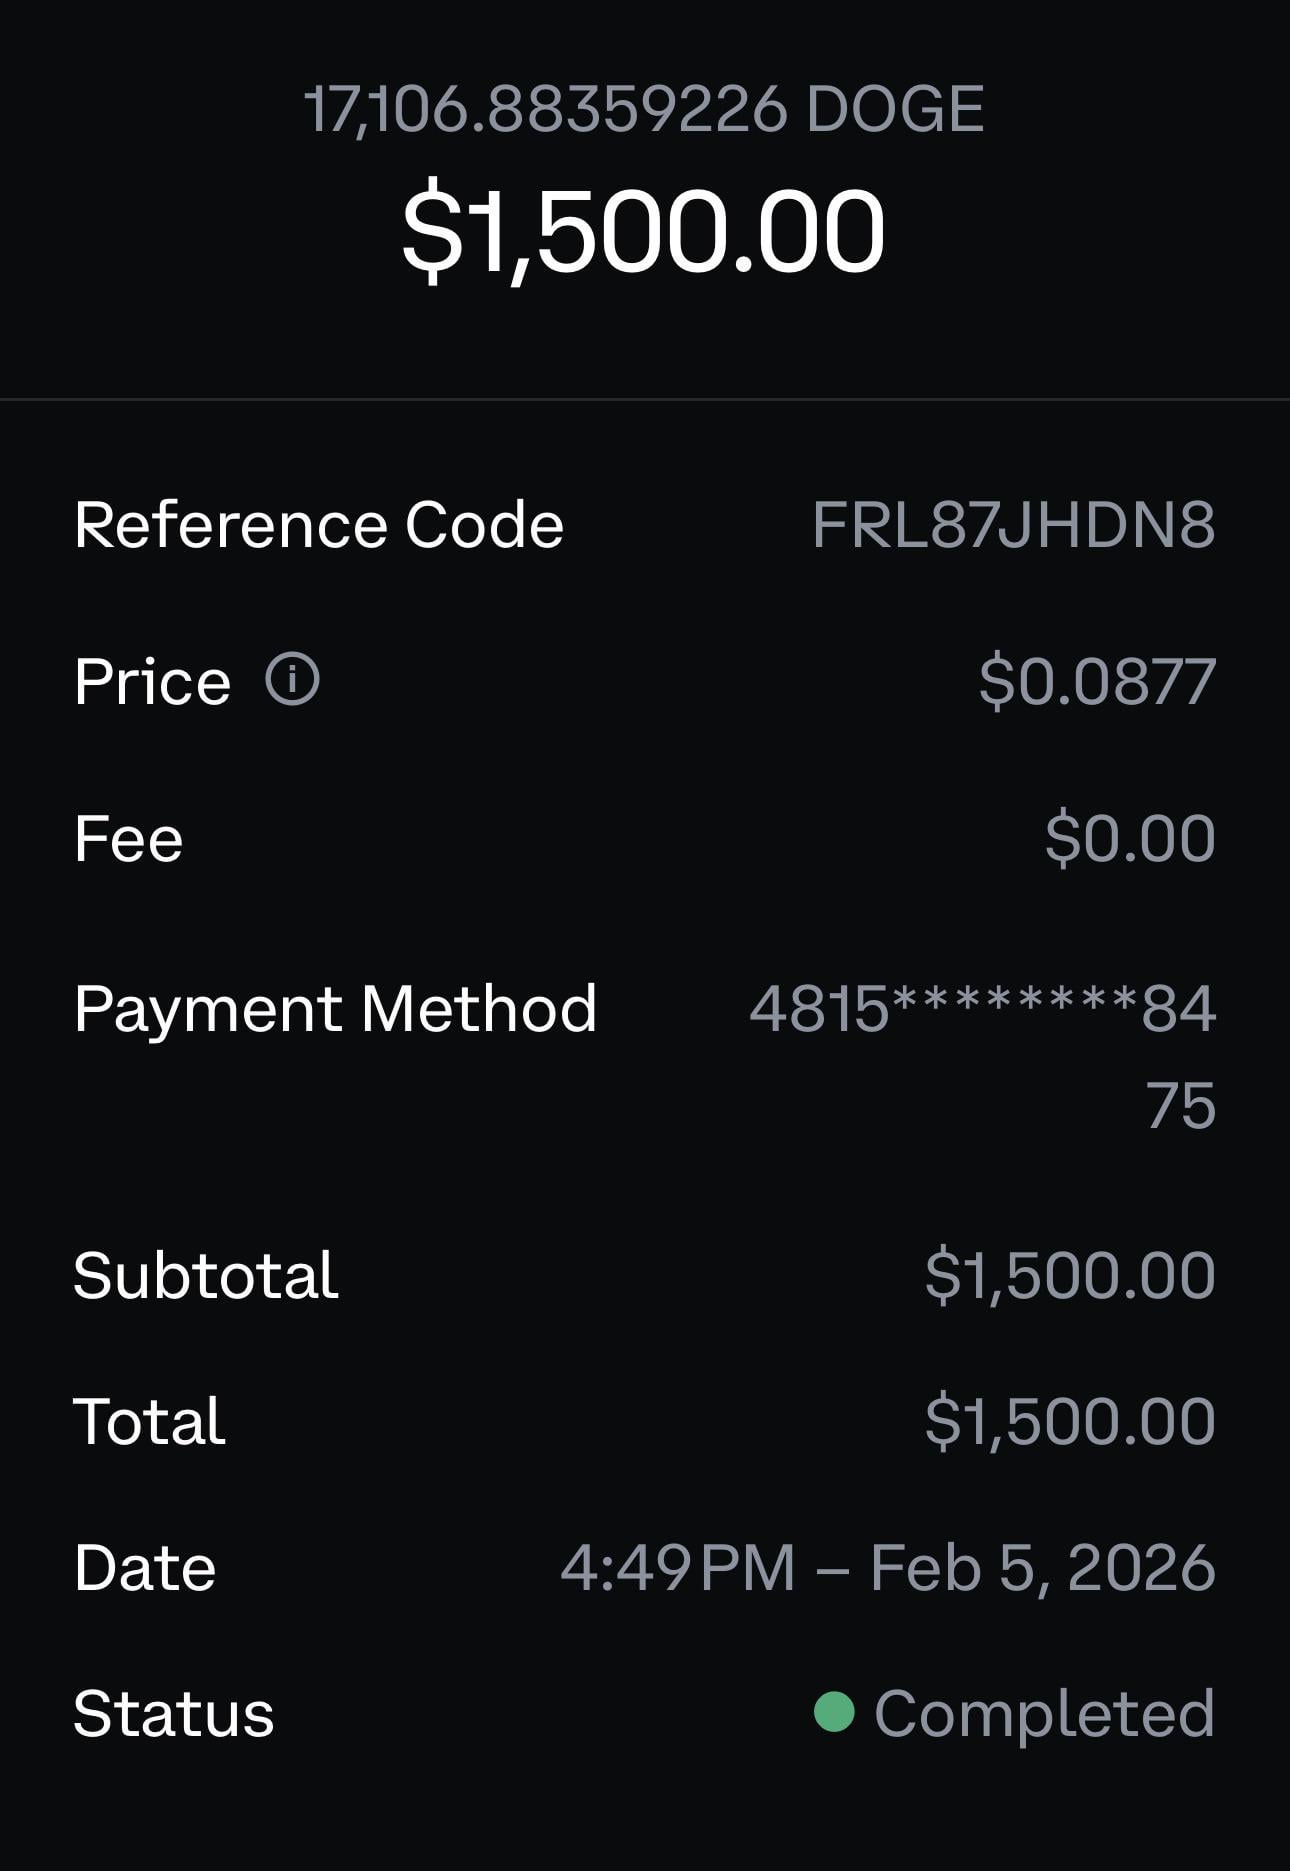The height and width of the screenshot is (1871, 1290).
Task: Tap the $0.00 fee value
Action: pos(1130,838)
